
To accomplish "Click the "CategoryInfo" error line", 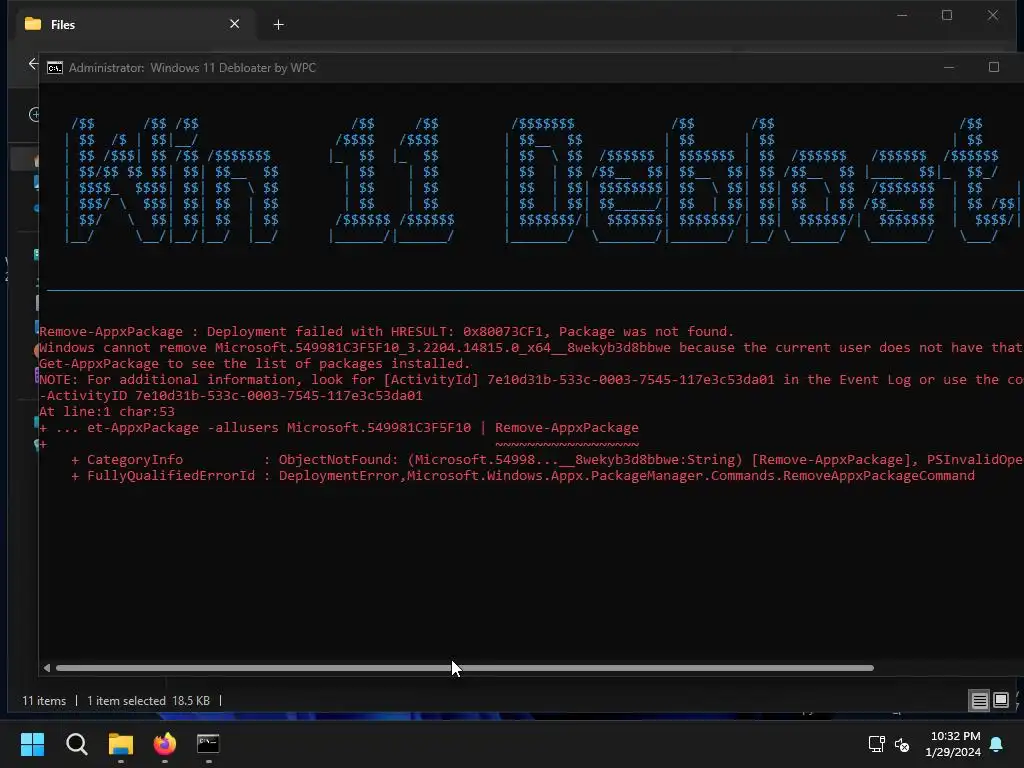I will tap(547, 460).
